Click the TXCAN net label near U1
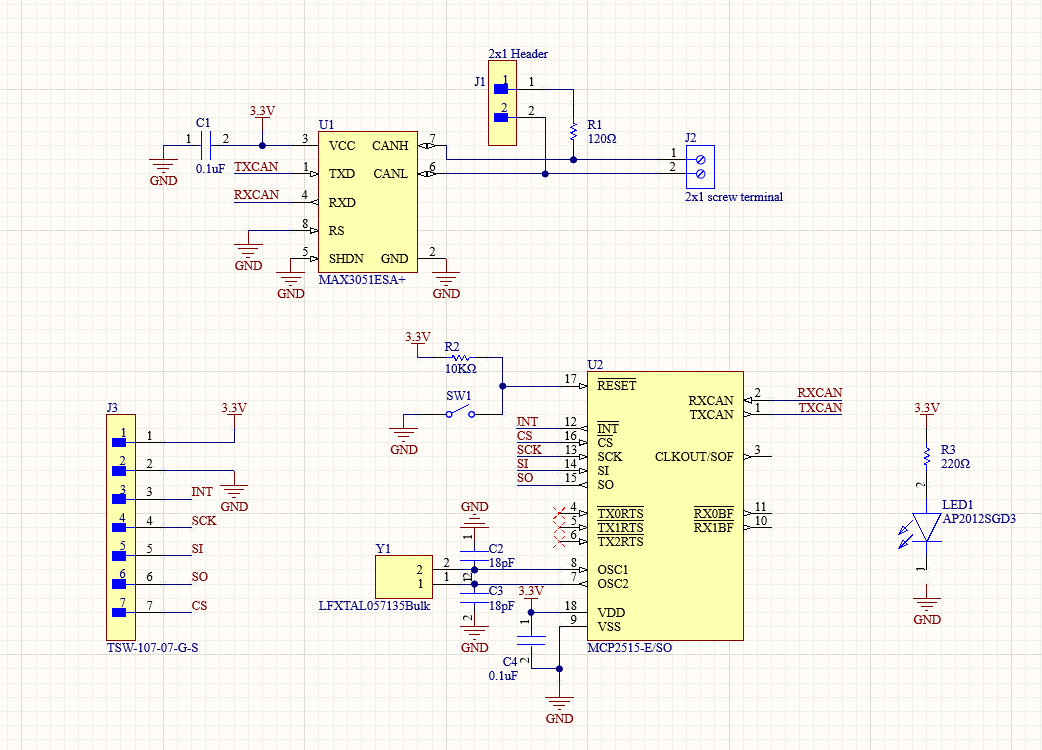 point(256,167)
